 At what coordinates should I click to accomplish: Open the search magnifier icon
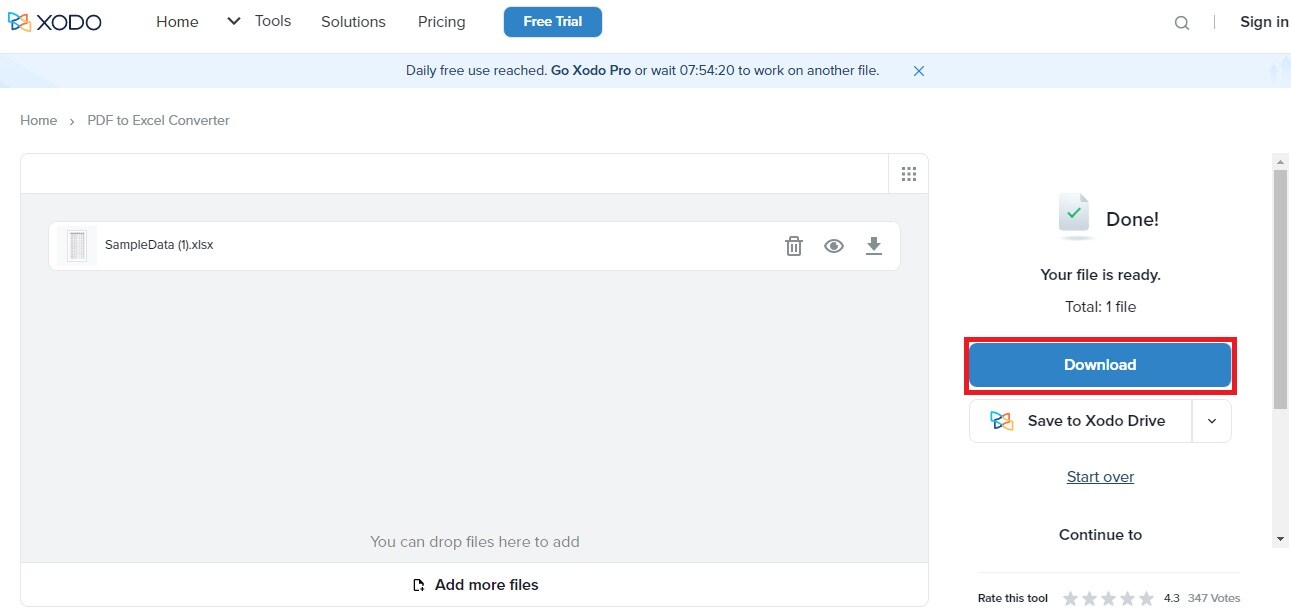point(1182,23)
